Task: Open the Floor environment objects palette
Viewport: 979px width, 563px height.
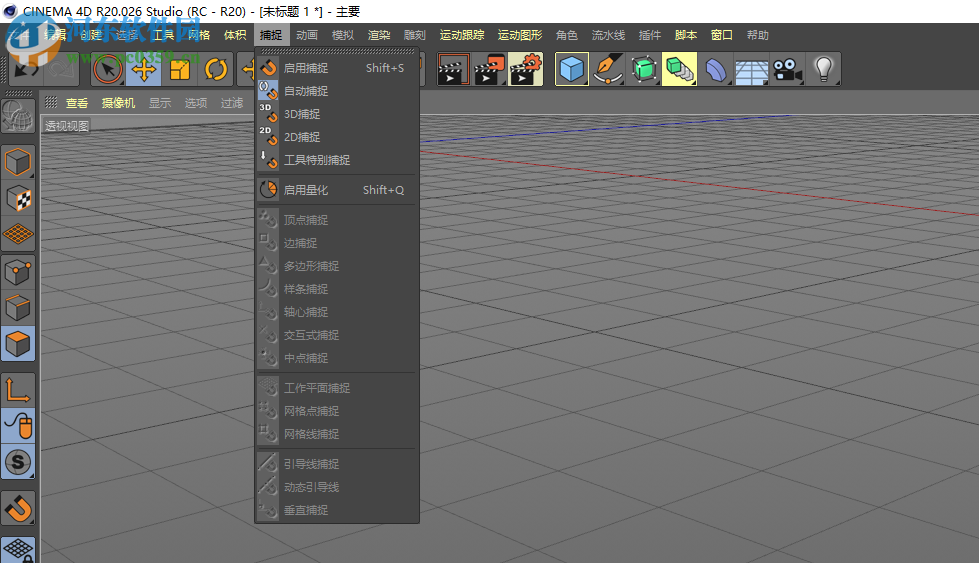Action: click(x=752, y=69)
